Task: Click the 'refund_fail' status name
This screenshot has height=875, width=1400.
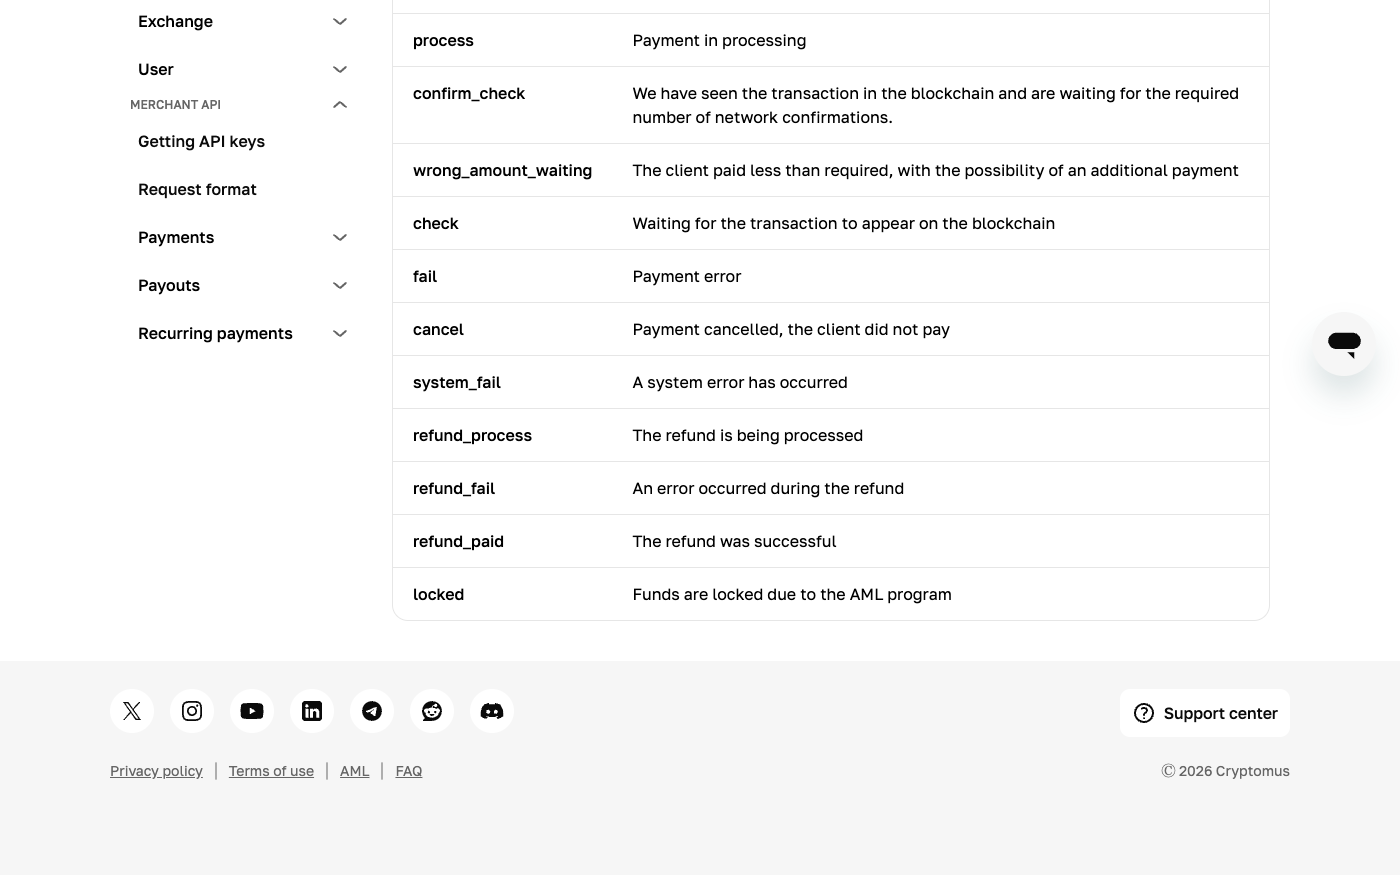Action: pos(454,488)
